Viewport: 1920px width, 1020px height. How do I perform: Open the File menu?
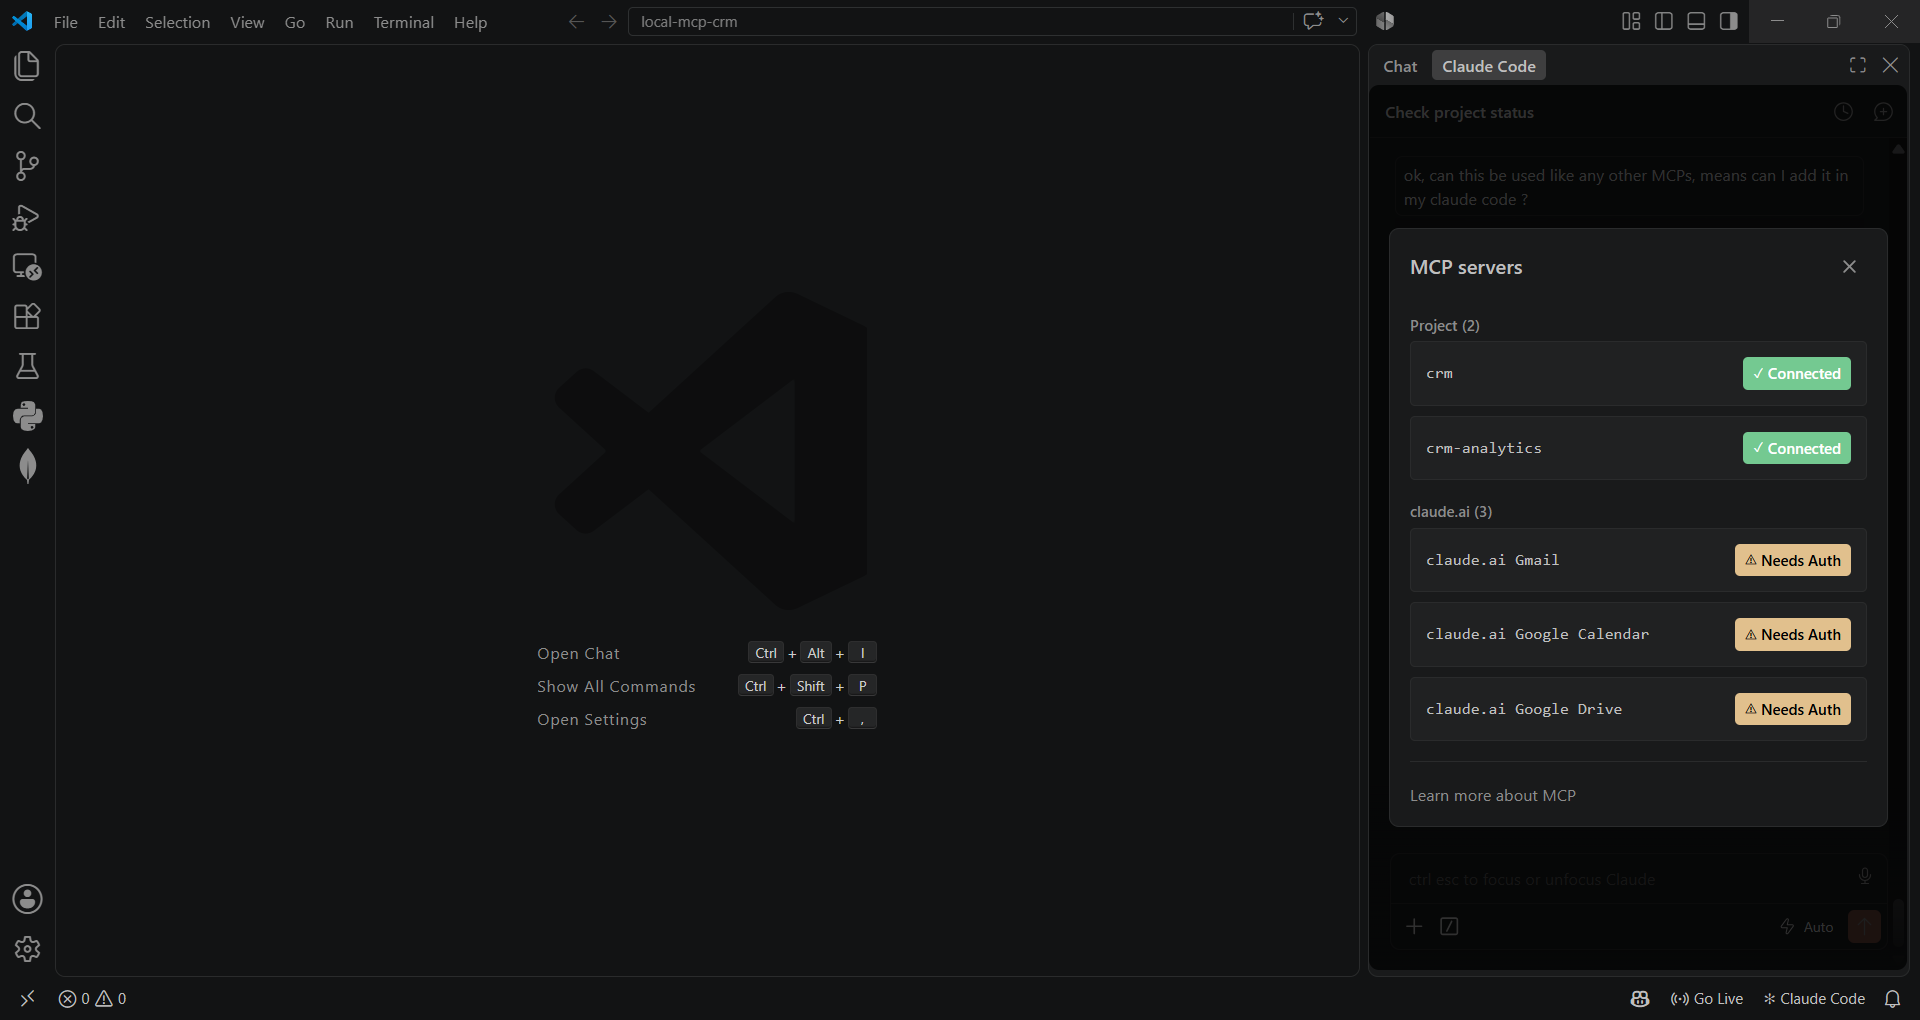pos(66,22)
